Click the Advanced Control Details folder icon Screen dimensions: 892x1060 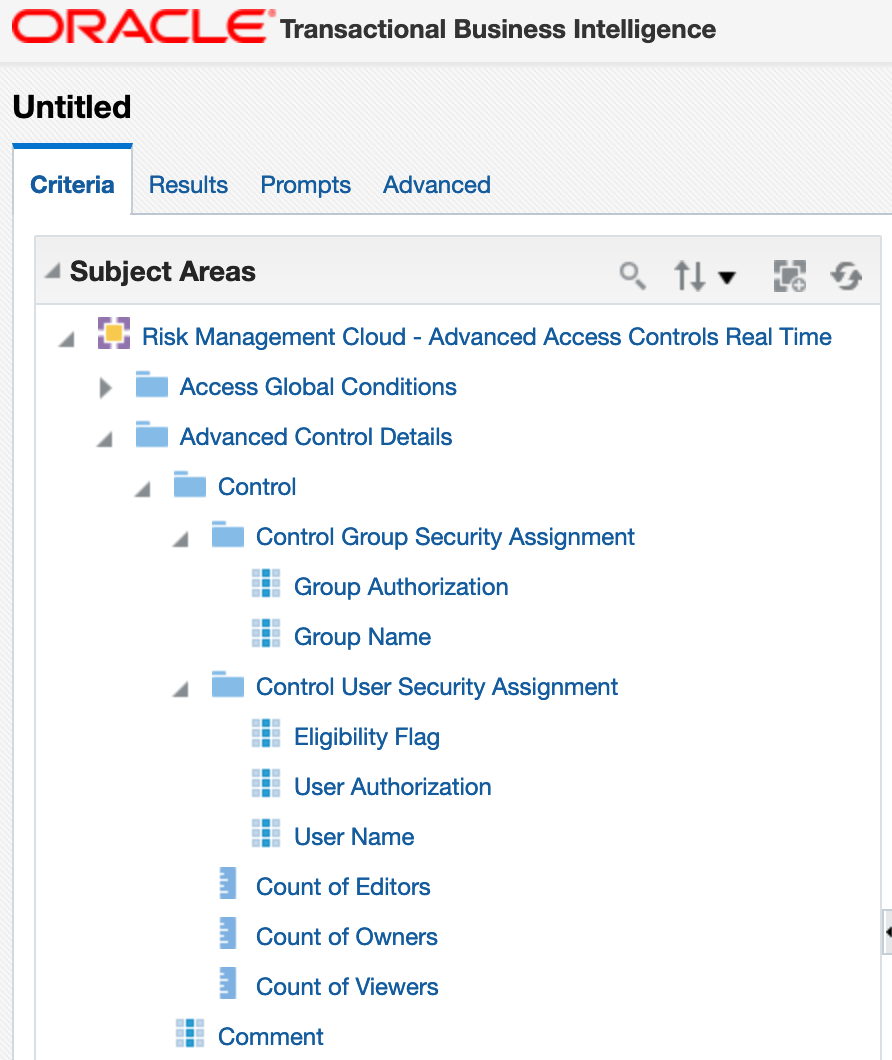pos(151,434)
